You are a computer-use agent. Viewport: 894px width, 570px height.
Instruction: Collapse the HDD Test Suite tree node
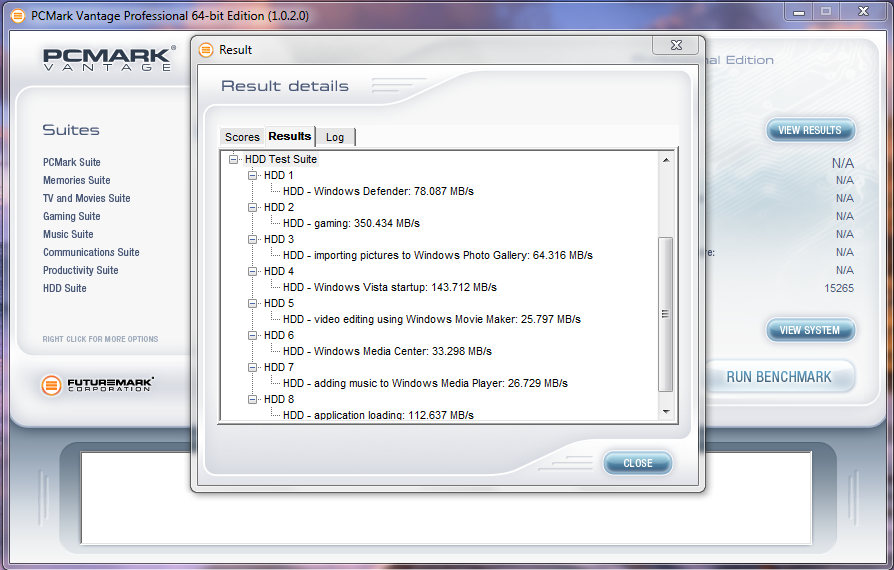point(233,160)
